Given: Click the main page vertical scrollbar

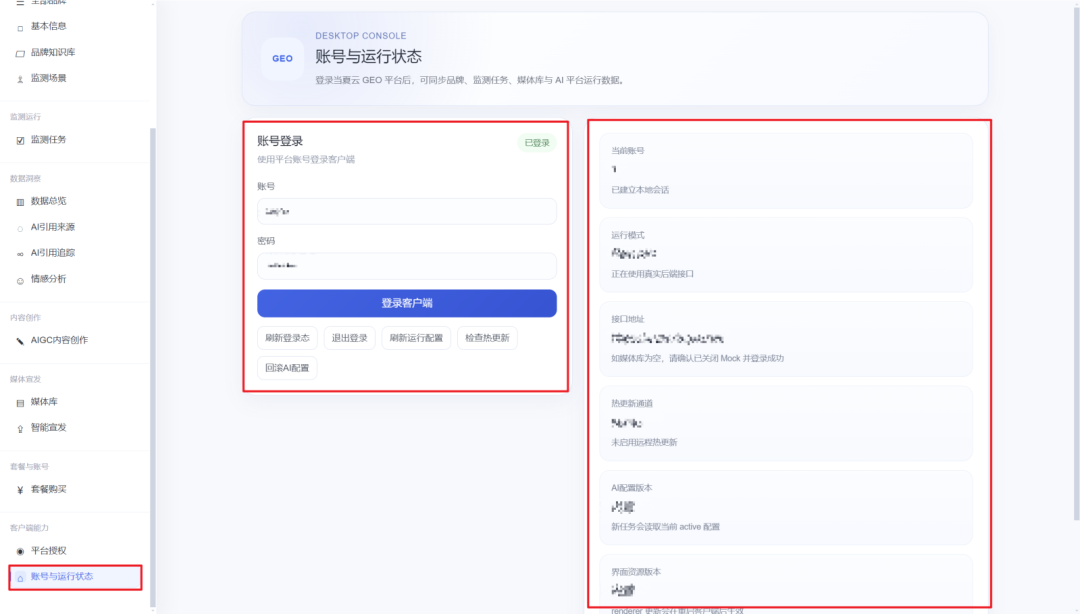Looking at the screenshot, I should tap(1077, 262).
